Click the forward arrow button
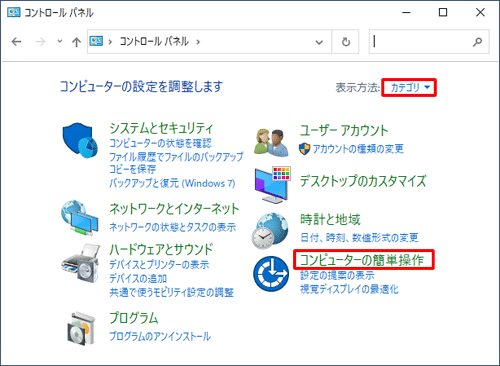Image resolution: width=500 pixels, height=366 pixels. (40, 42)
